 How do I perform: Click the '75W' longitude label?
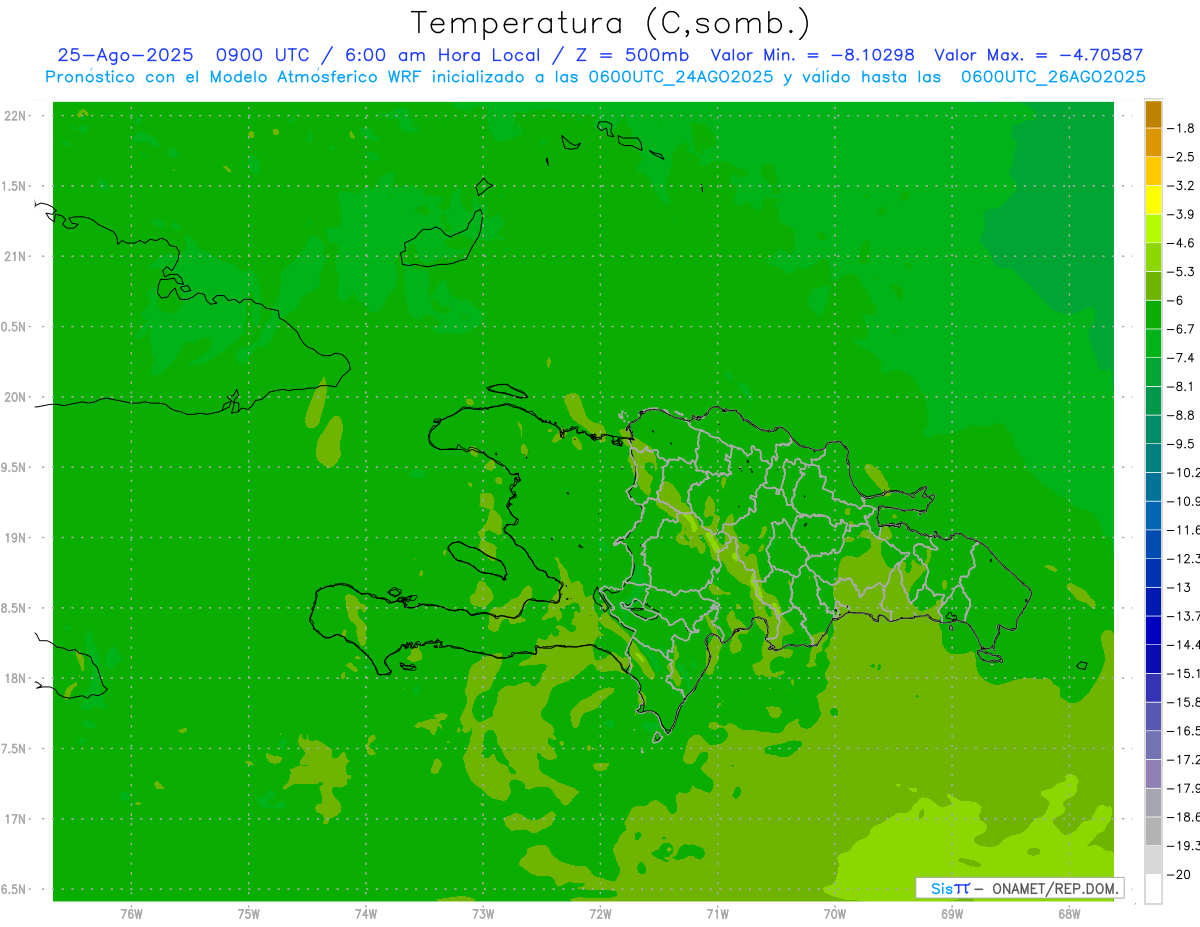tap(248, 914)
